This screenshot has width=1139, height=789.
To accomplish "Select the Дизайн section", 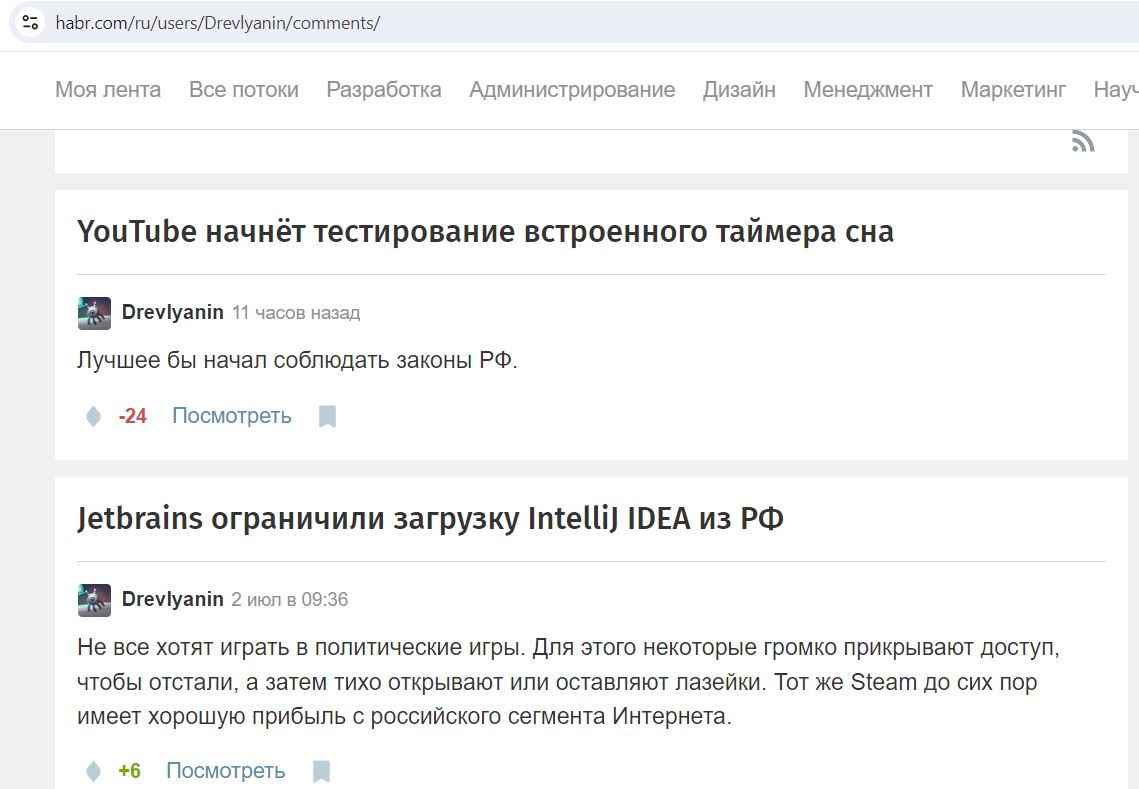I will (739, 89).
